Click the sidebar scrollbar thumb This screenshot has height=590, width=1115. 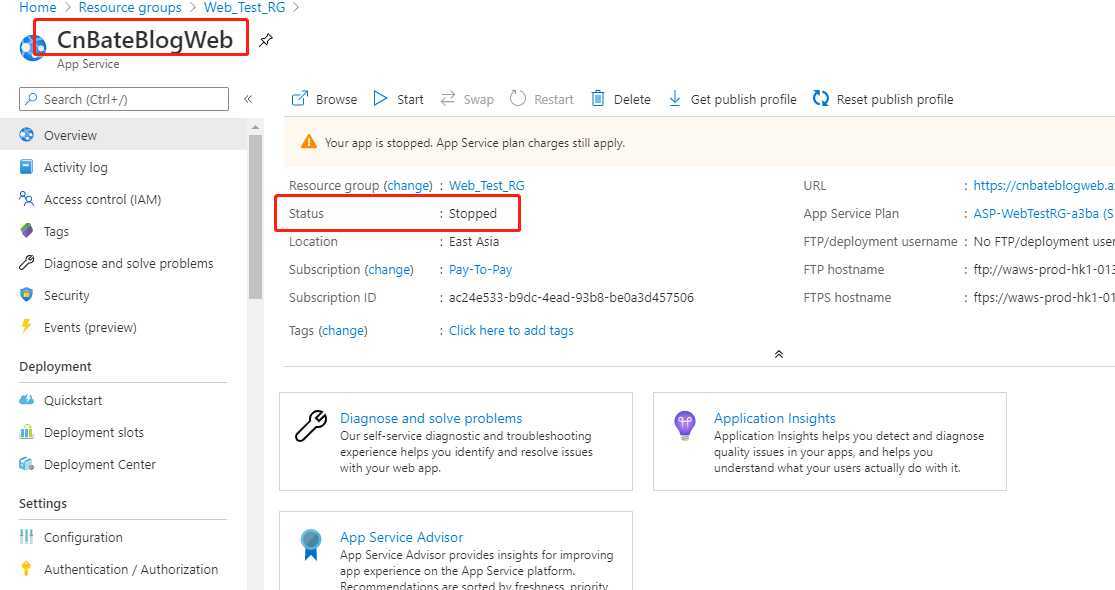click(x=255, y=217)
